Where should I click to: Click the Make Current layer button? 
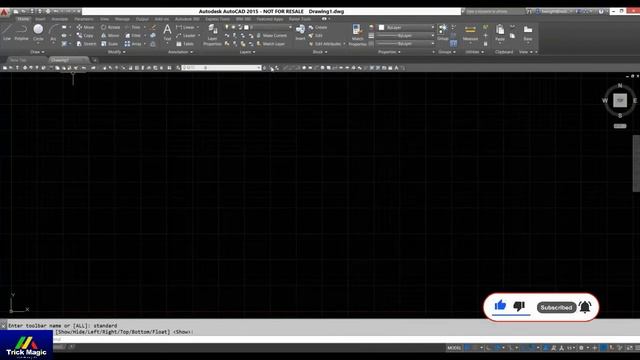tap(271, 36)
